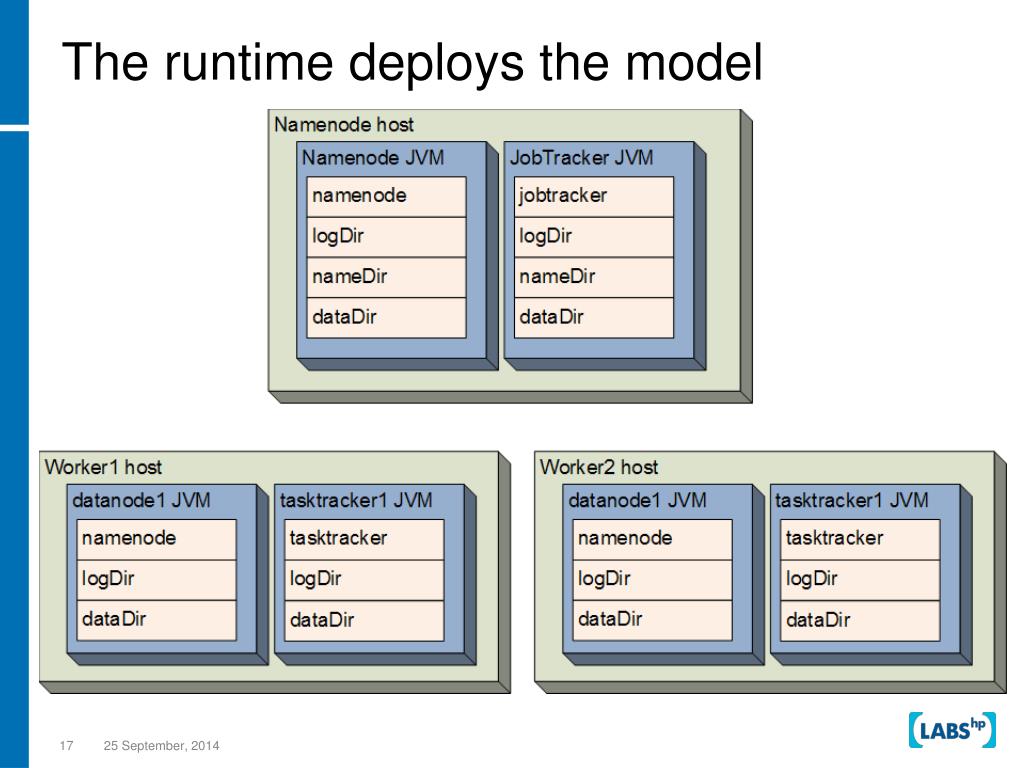Click slide number 17 in footer
The height and width of the screenshot is (768, 1024).
tap(66, 745)
